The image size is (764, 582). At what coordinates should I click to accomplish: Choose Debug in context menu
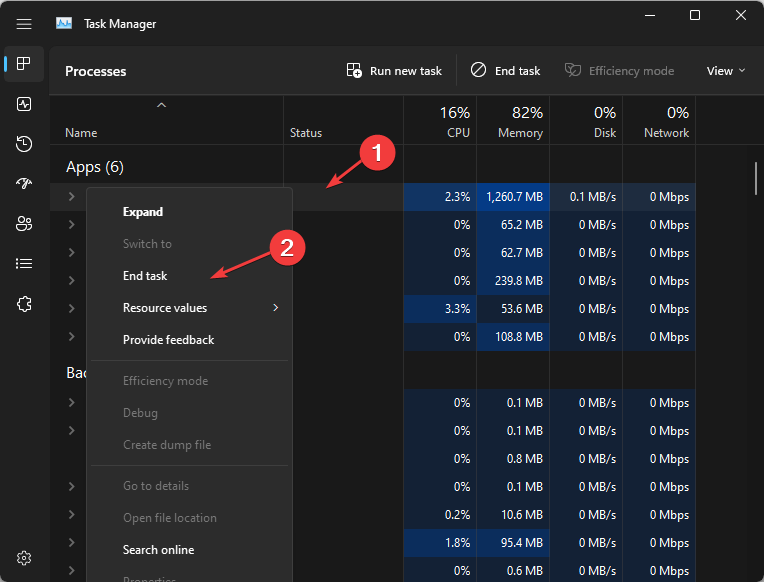pyautogui.click(x=190, y=413)
